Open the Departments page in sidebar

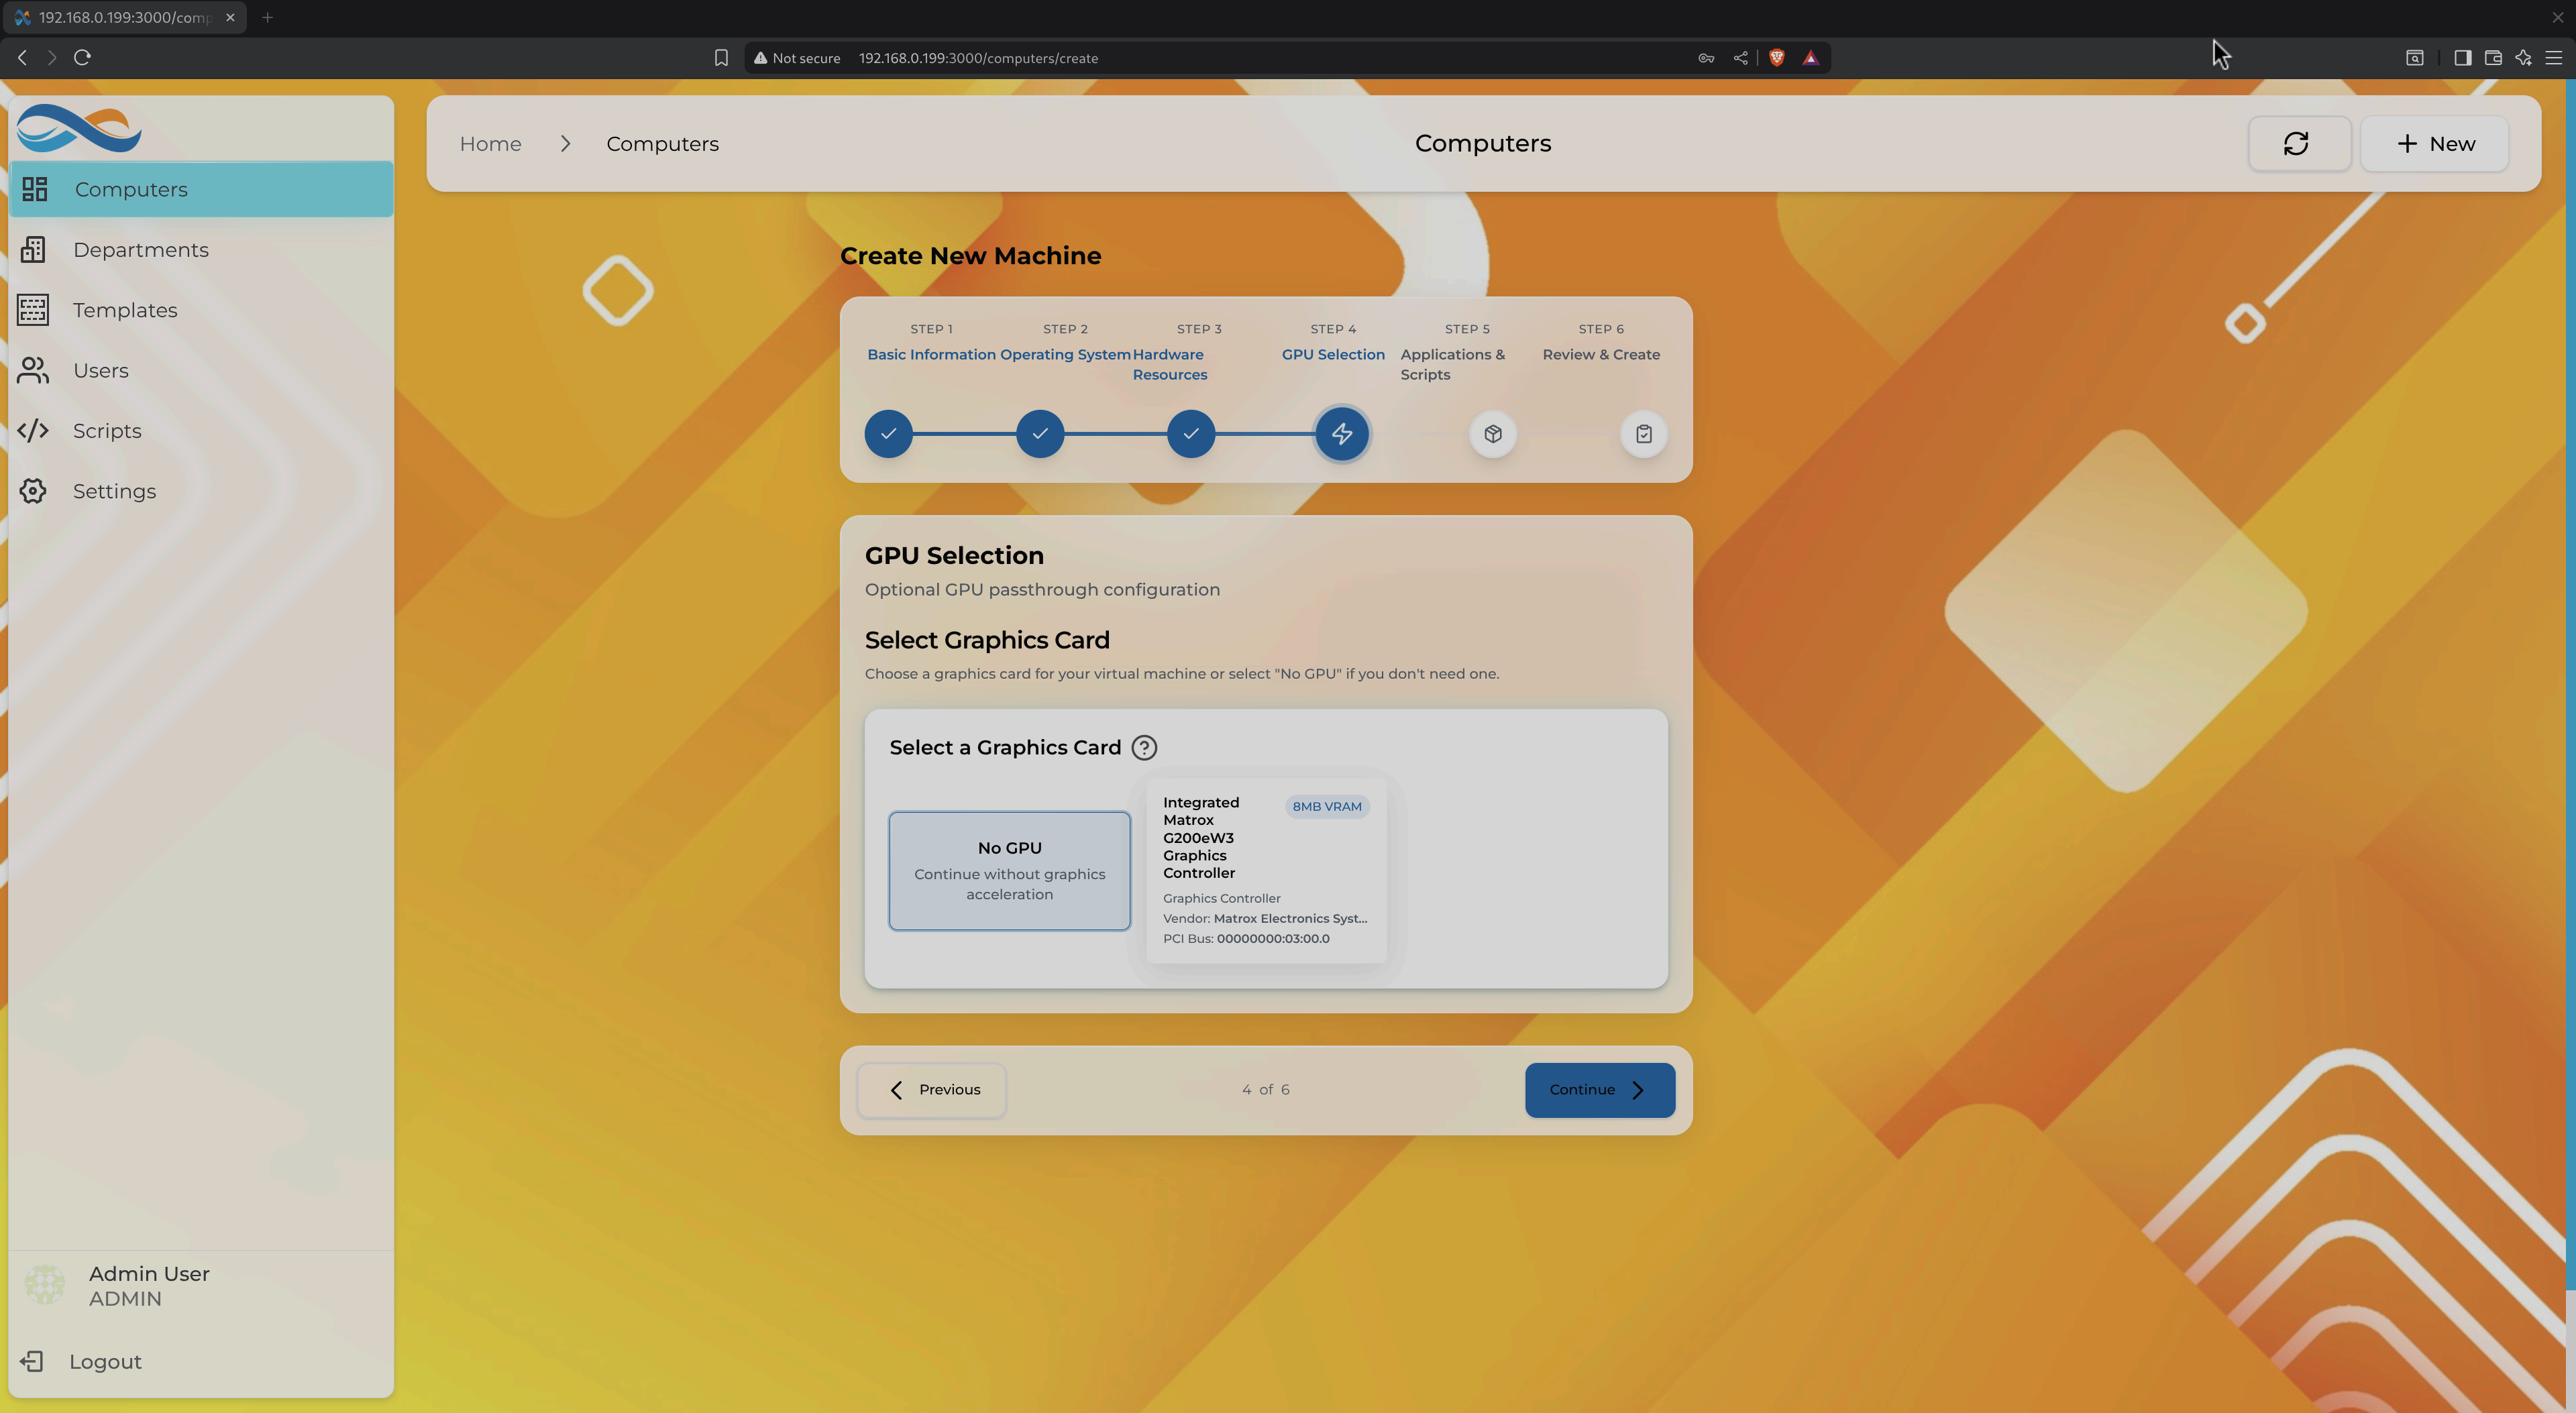click(140, 250)
